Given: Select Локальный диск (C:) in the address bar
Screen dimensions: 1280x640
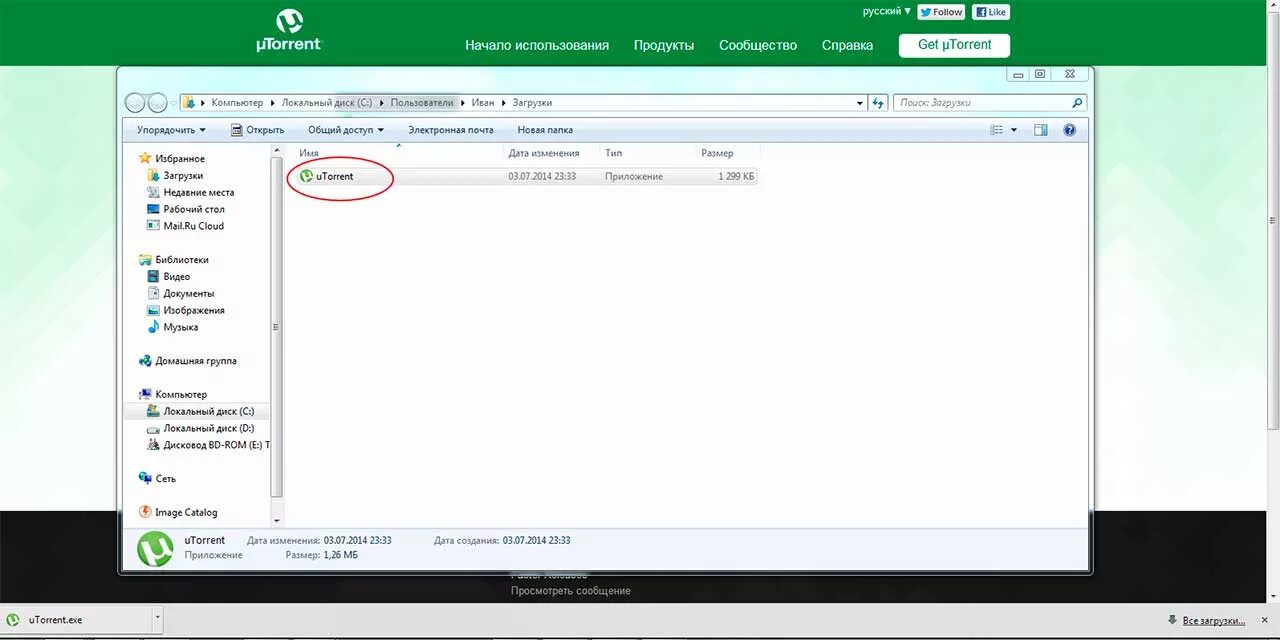Looking at the screenshot, I should point(326,102).
